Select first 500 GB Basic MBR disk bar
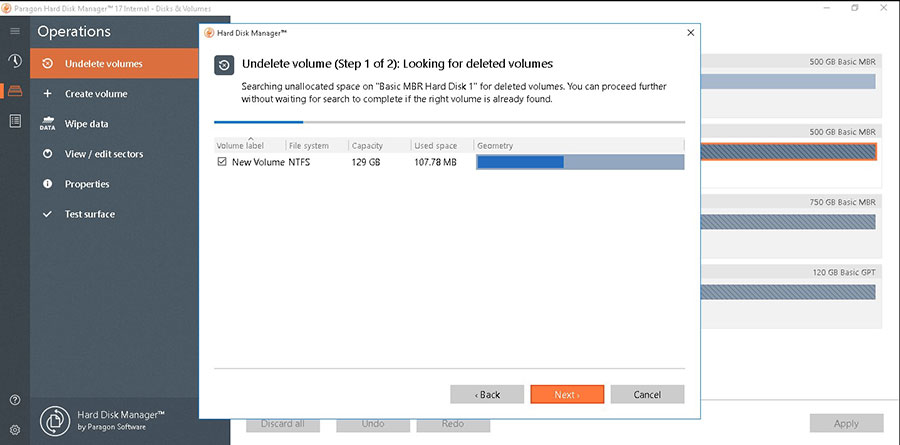 click(788, 82)
